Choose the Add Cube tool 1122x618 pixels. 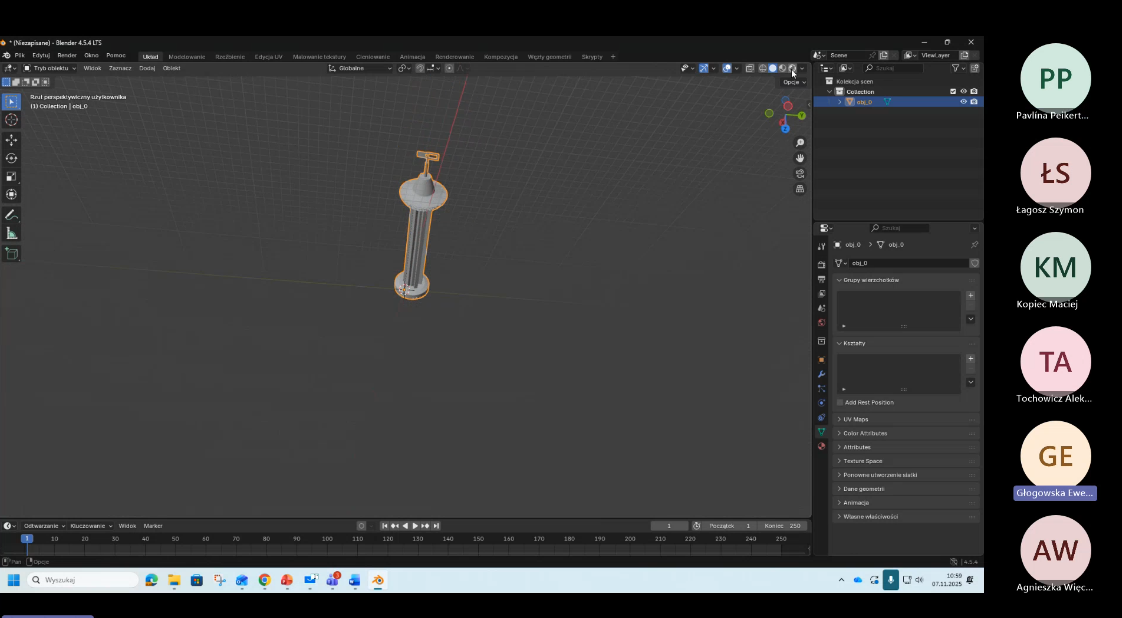click(11, 254)
